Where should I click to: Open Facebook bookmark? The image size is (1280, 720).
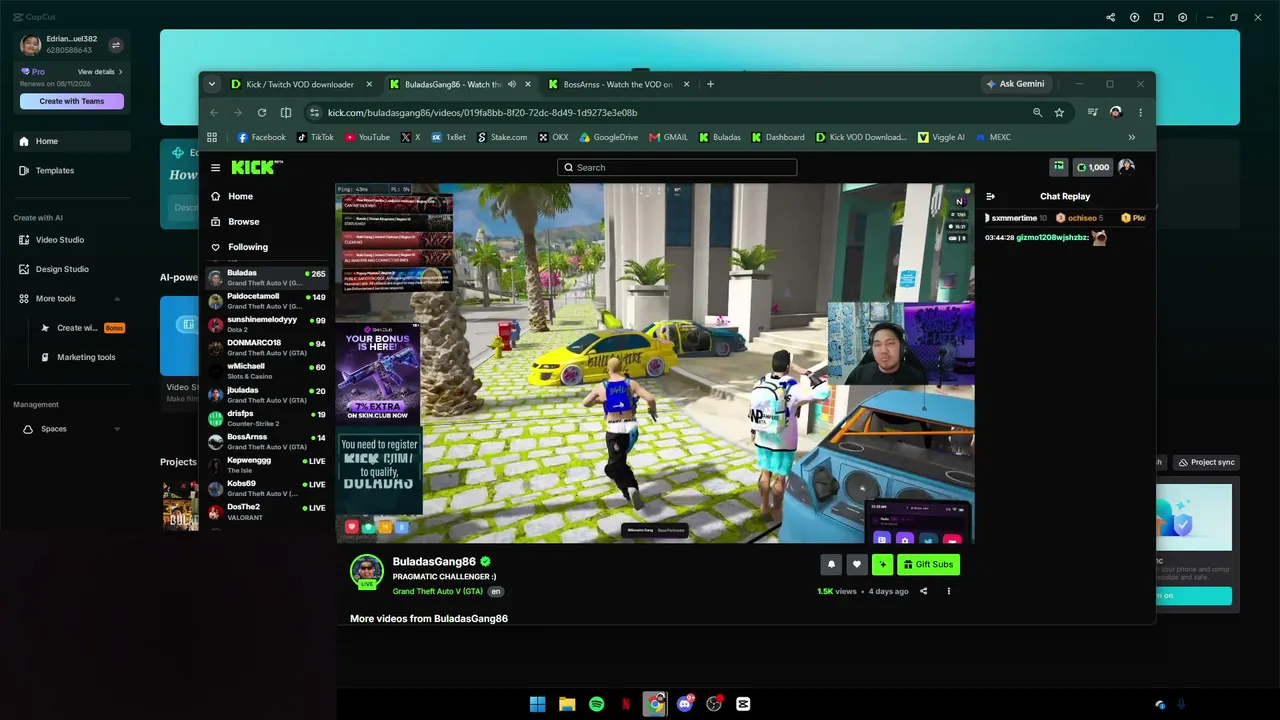click(261, 137)
